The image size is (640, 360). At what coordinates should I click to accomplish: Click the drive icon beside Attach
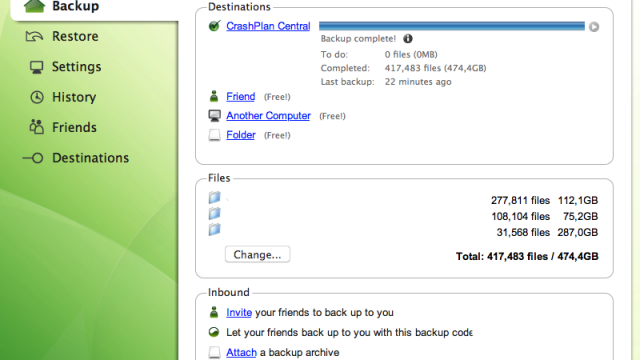214,352
